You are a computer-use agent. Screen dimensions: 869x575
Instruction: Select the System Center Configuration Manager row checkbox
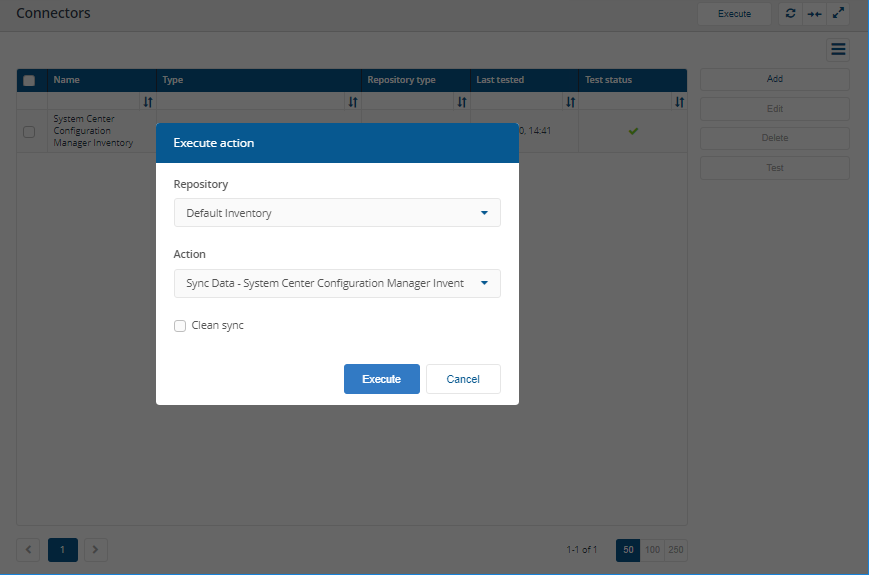tap(29, 132)
